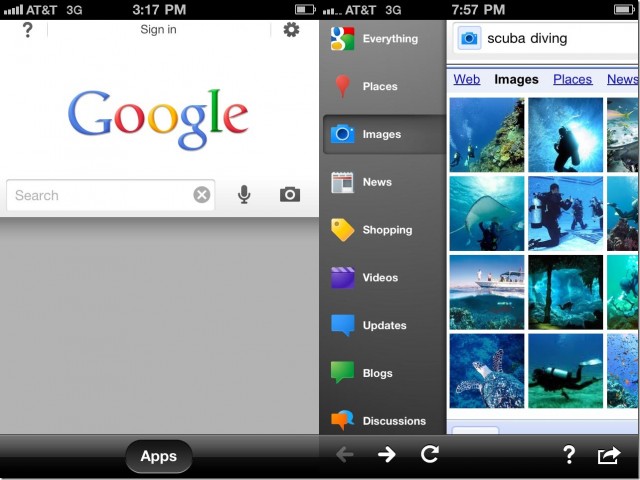Tap Sign in at top
Viewport: 640px width, 480px height.
[158, 29]
